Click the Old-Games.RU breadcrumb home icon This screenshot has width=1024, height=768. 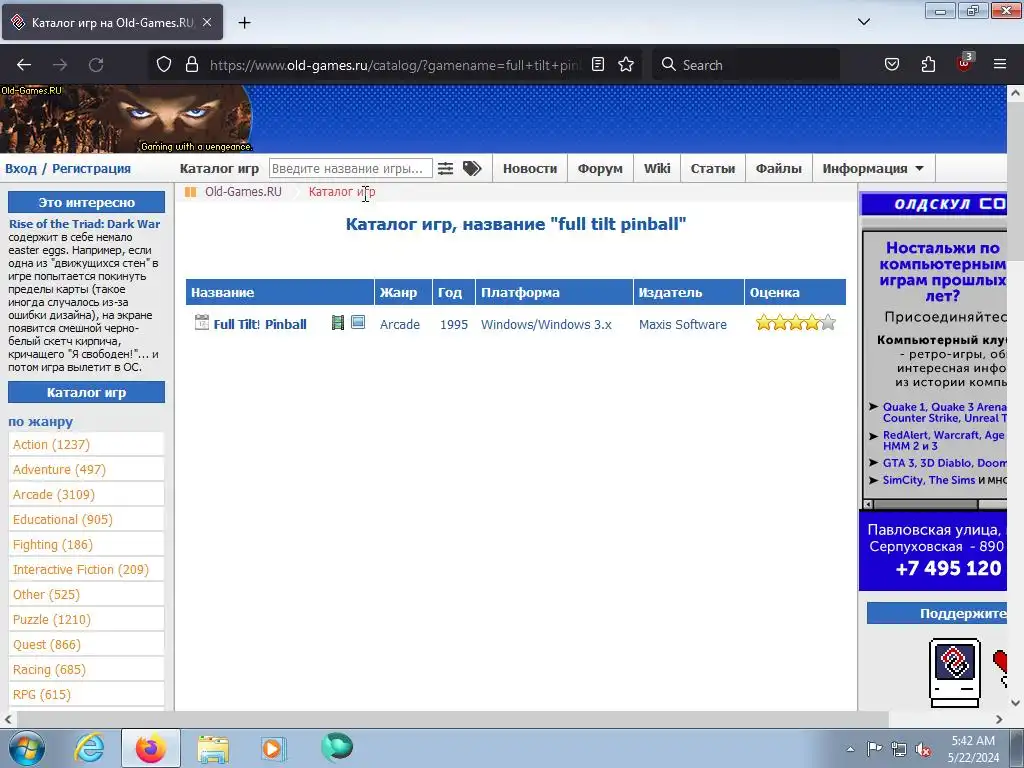[x=191, y=192]
